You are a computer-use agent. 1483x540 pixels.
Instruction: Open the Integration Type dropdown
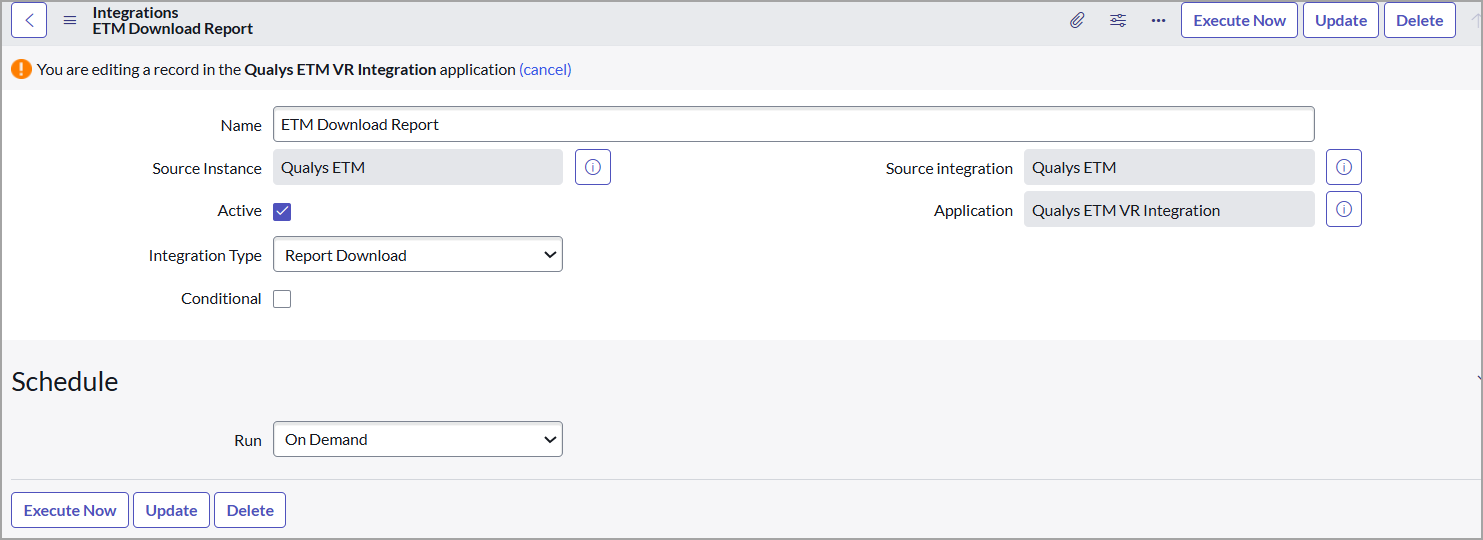click(417, 255)
